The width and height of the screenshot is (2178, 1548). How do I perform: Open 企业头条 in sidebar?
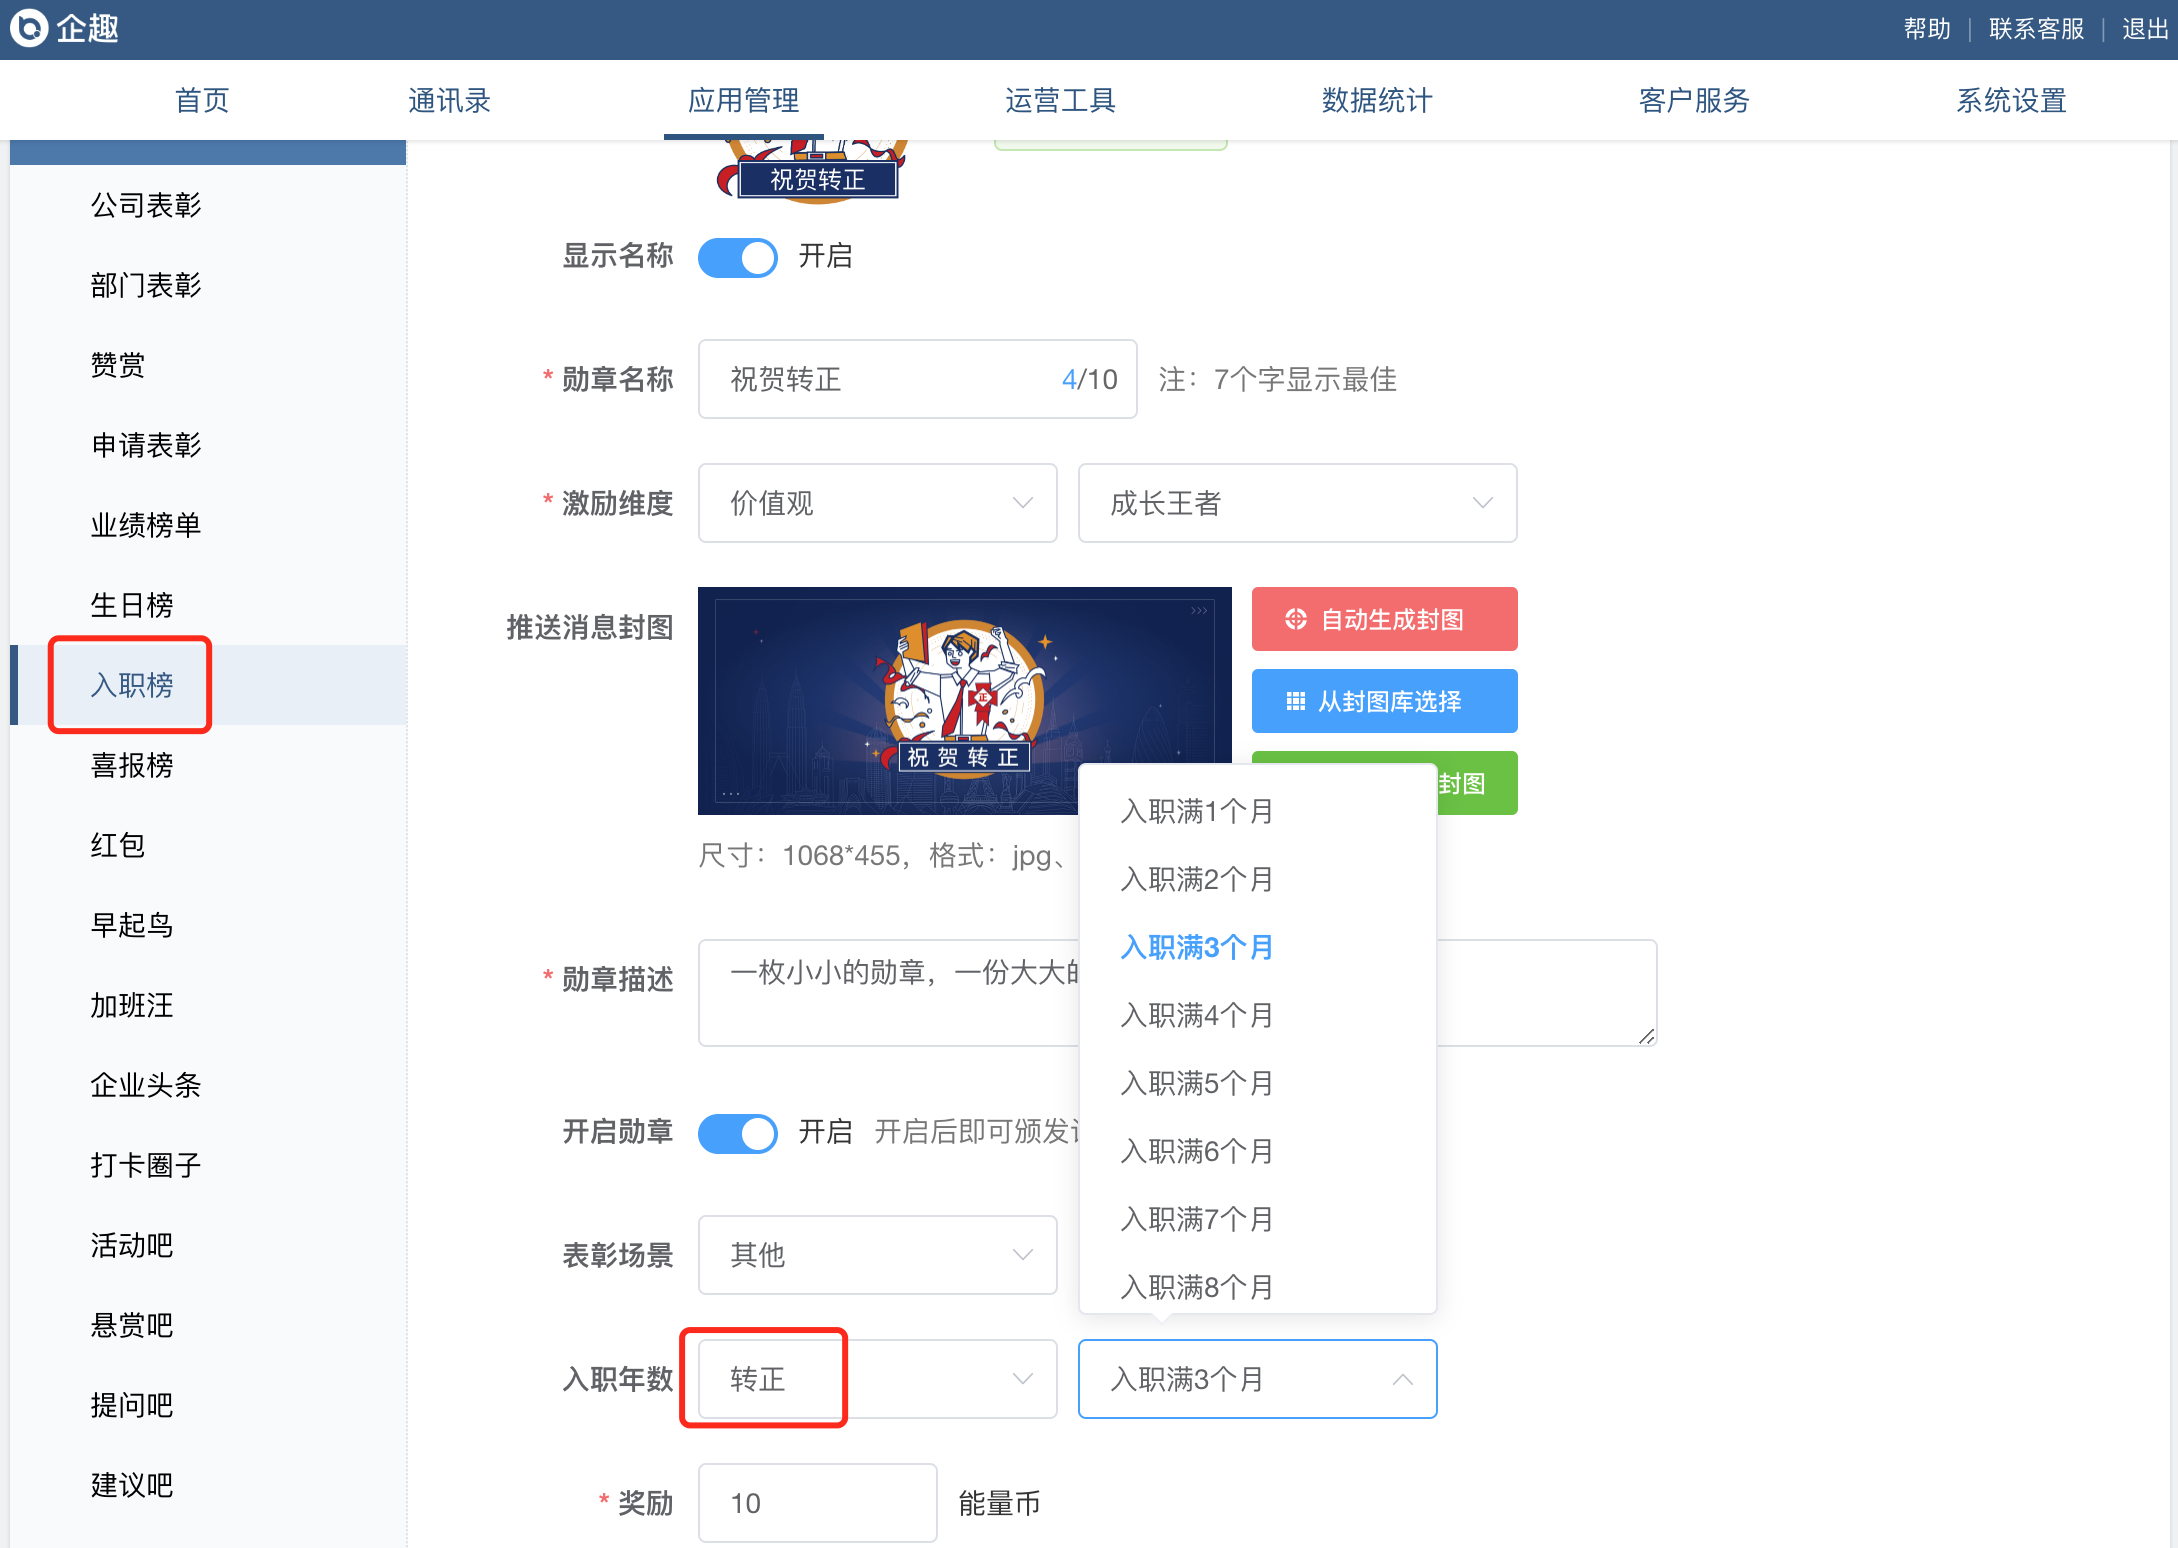pyautogui.click(x=208, y=1085)
